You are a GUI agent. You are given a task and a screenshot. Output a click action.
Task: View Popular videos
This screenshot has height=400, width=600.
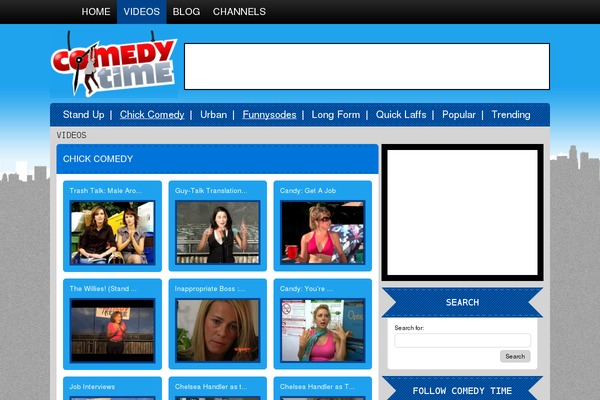[x=459, y=114]
